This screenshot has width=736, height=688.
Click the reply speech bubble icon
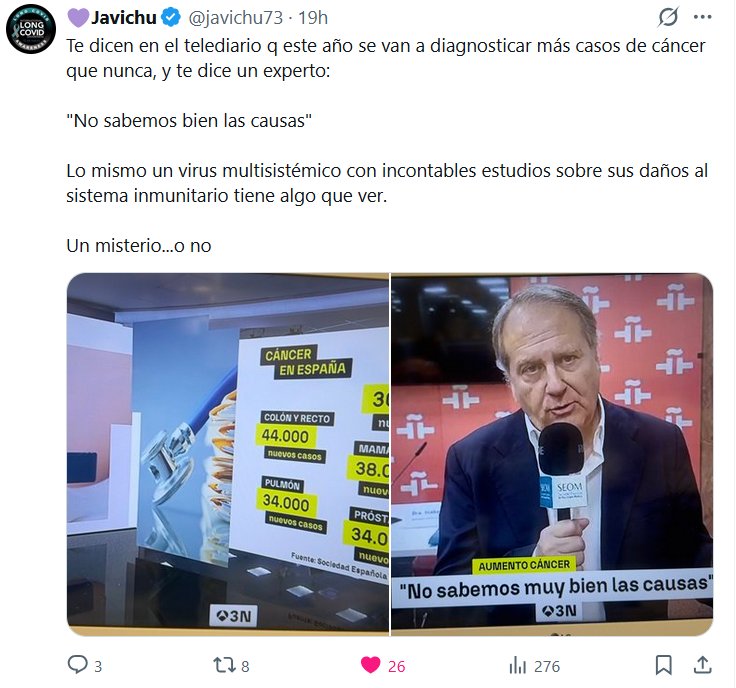77,665
